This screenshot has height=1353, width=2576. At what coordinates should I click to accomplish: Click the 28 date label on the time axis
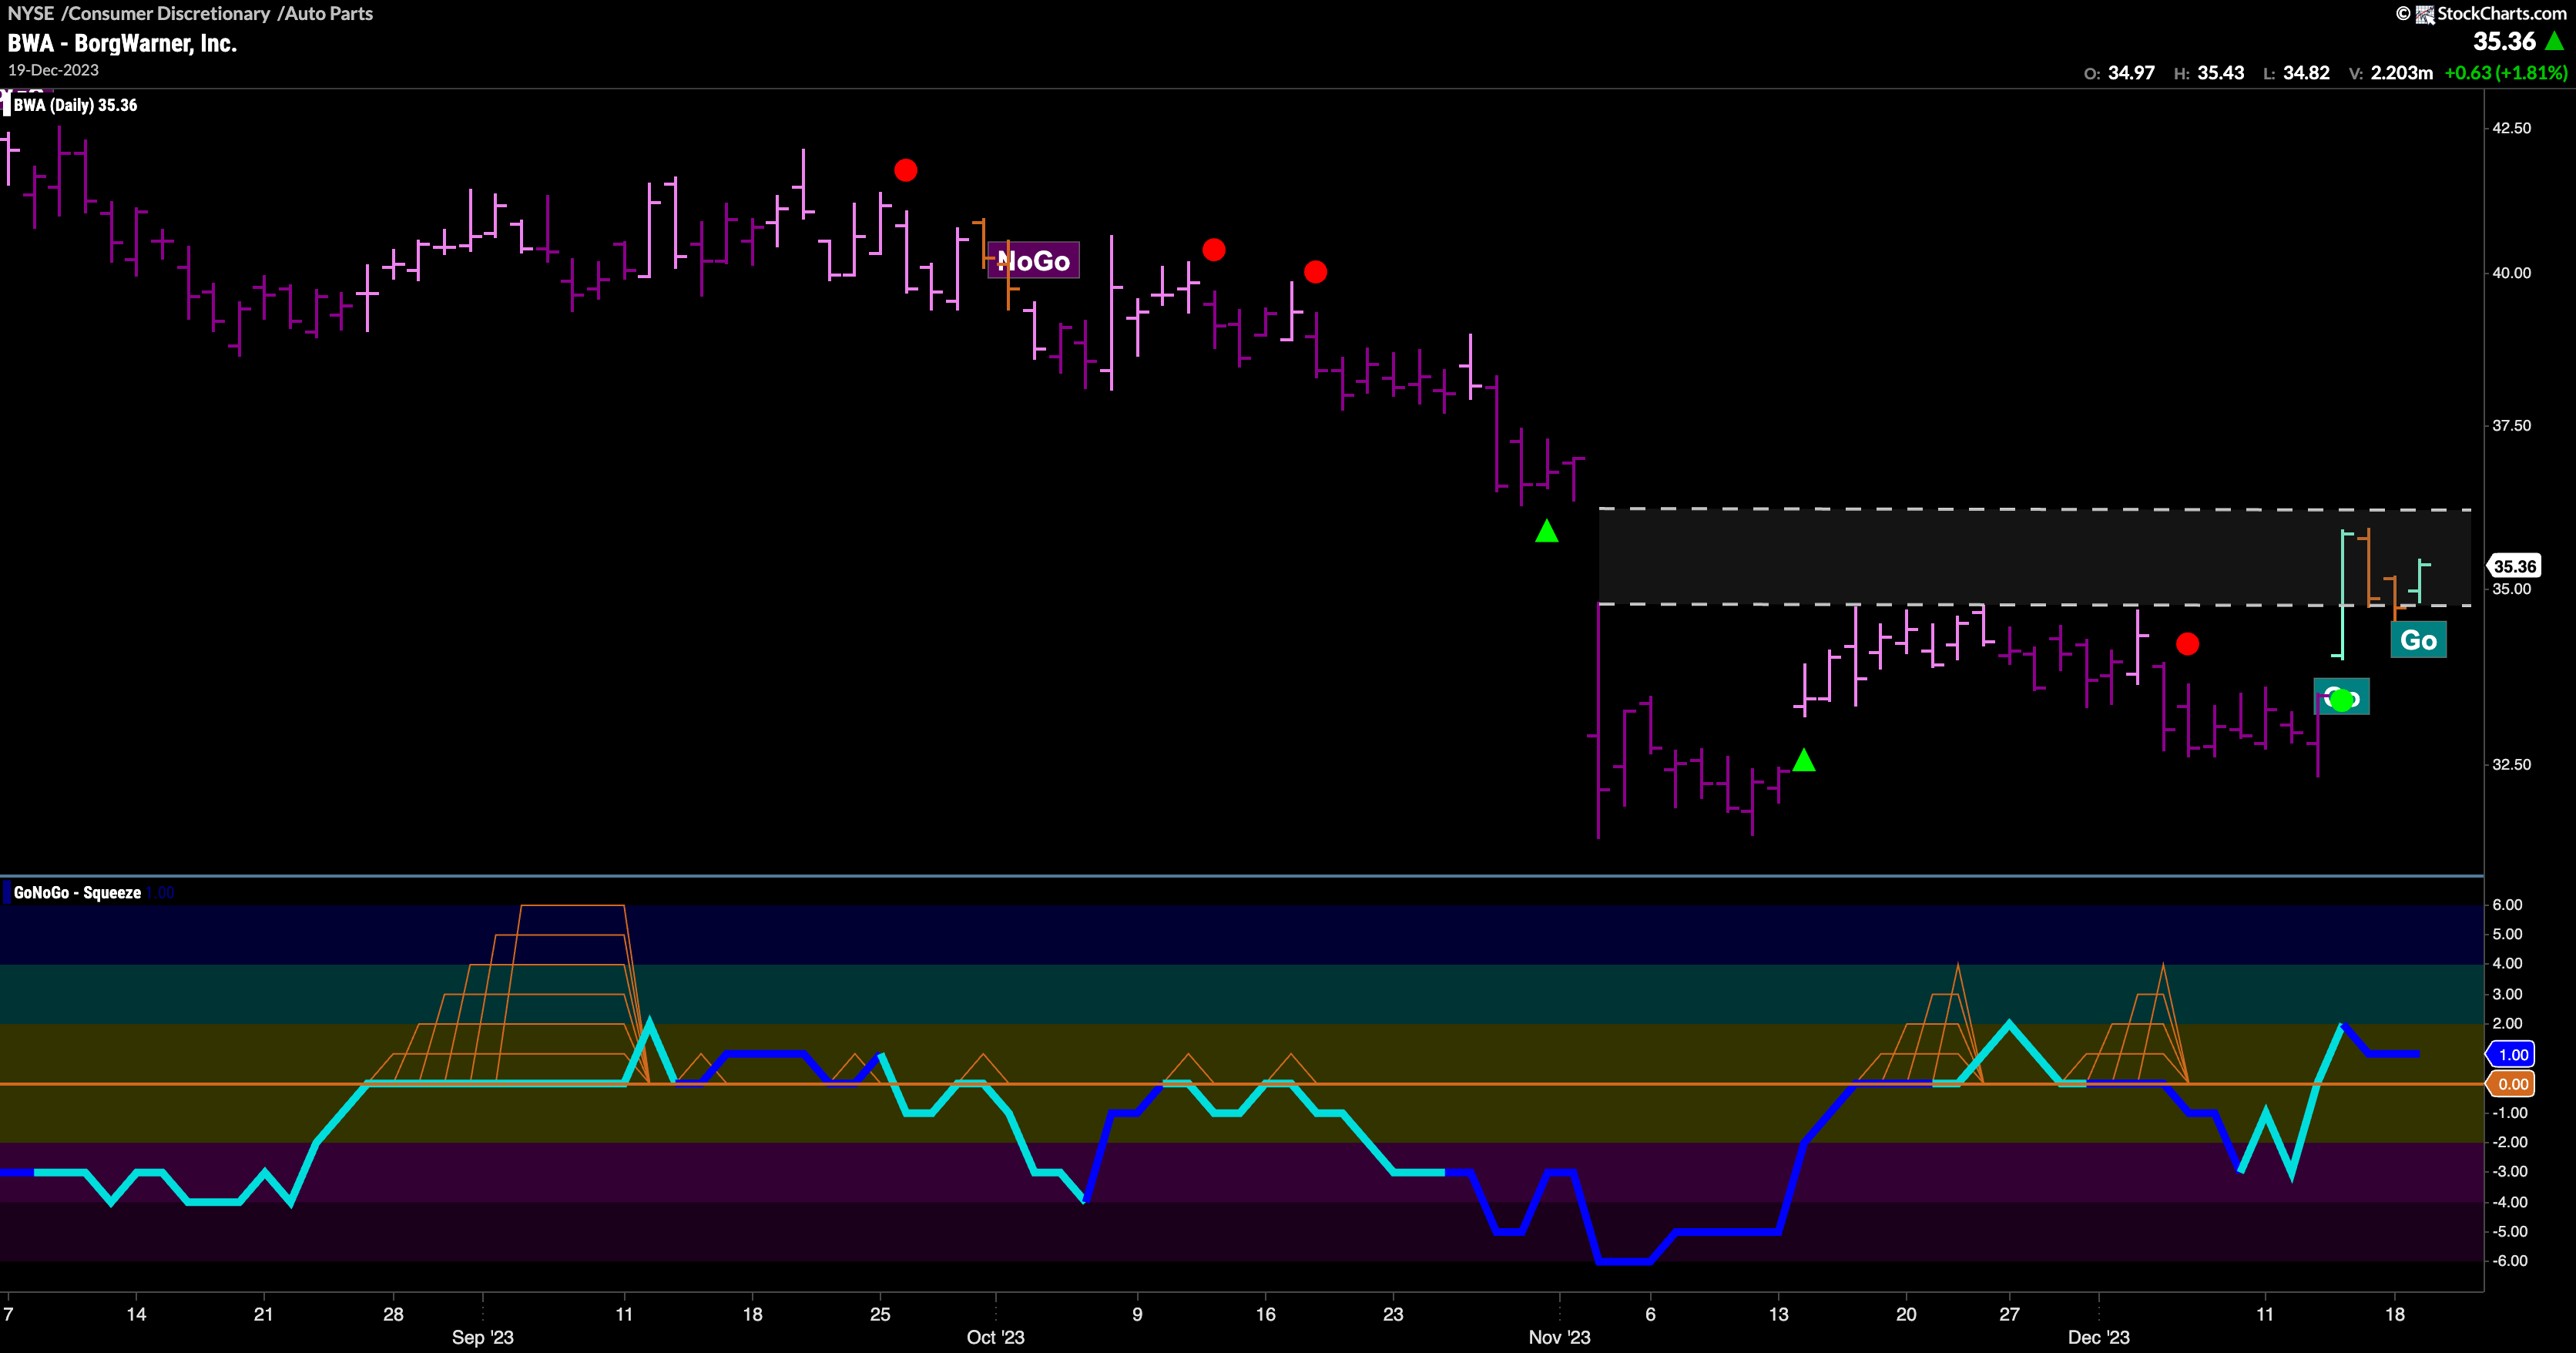tap(393, 1315)
